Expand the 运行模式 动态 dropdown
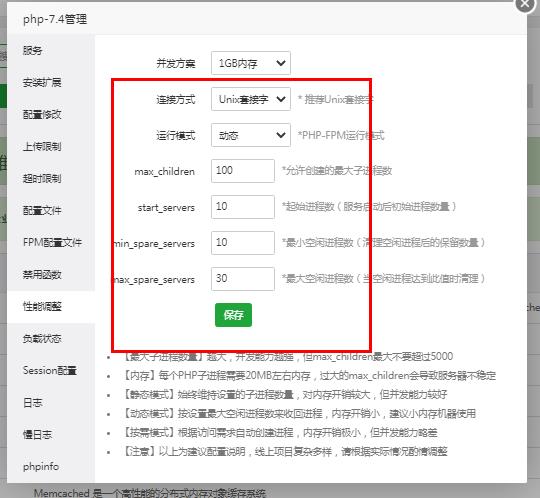 click(x=251, y=135)
